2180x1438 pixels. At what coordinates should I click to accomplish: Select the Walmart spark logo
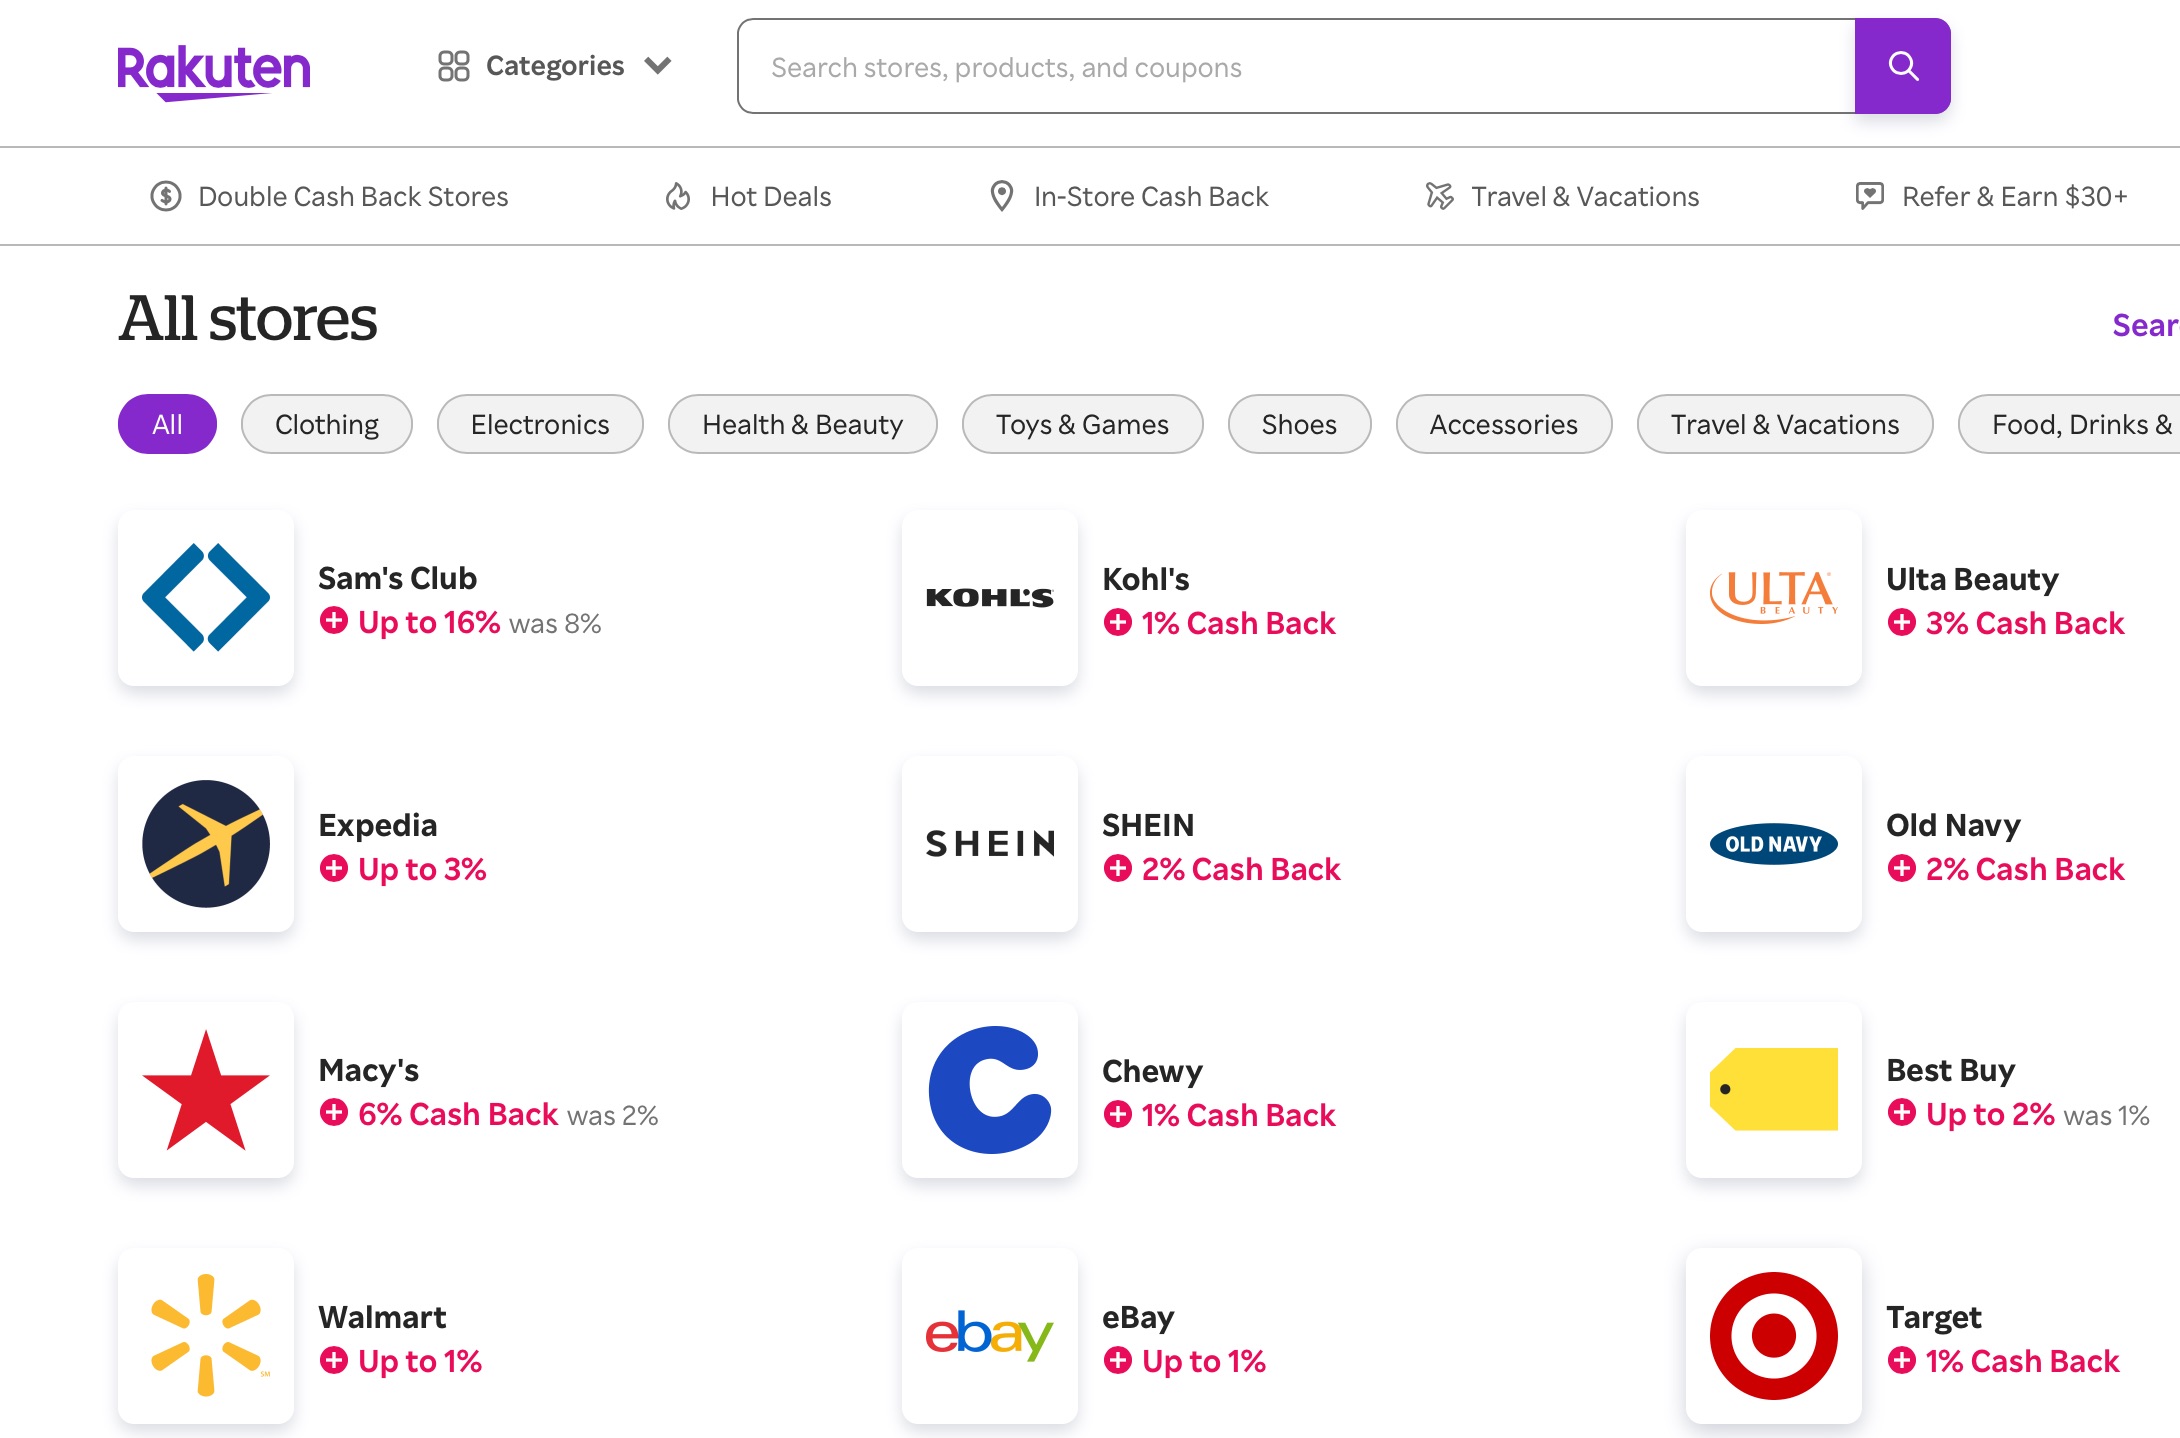206,1335
